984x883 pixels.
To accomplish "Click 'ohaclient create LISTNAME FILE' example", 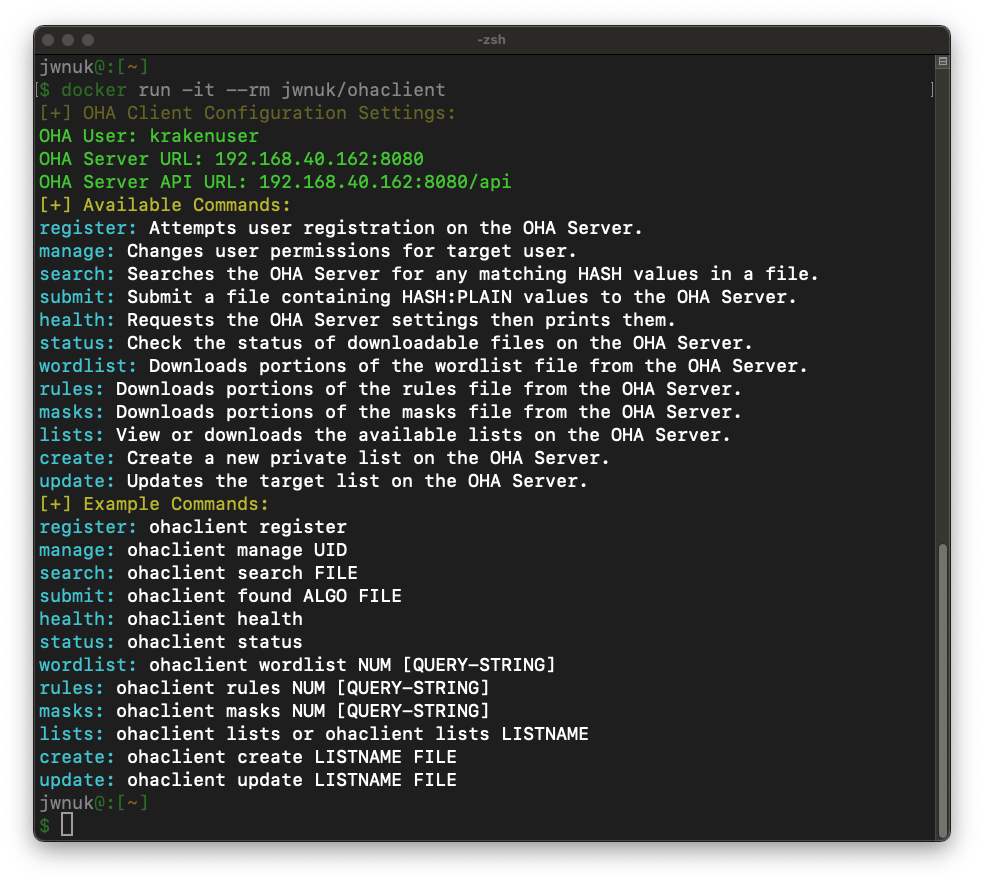I will (292, 757).
